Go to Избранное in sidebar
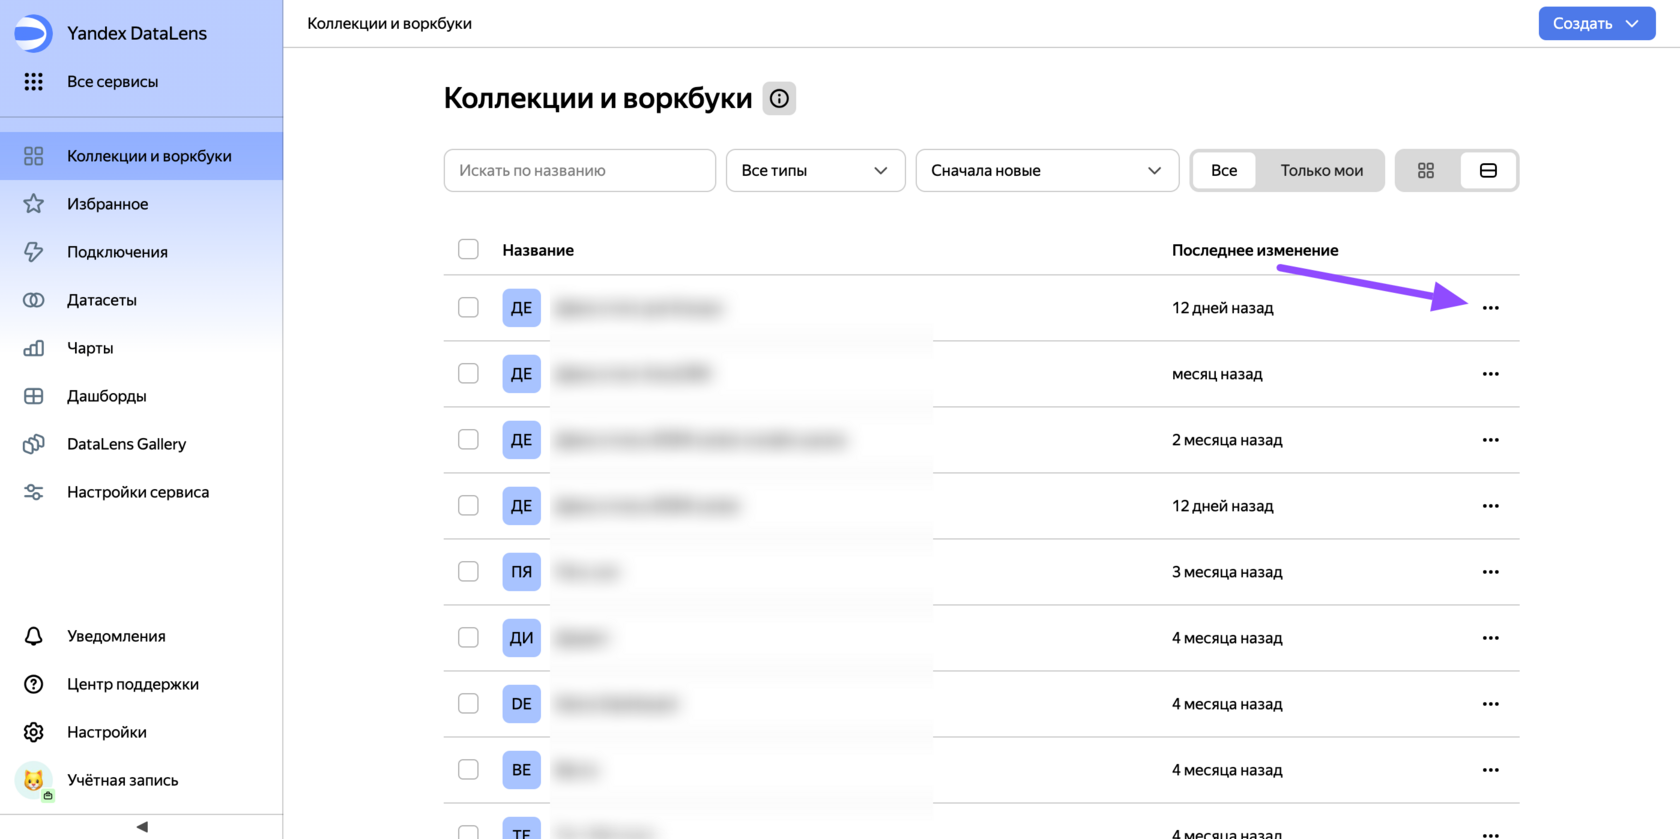The image size is (1680, 839). 141,204
